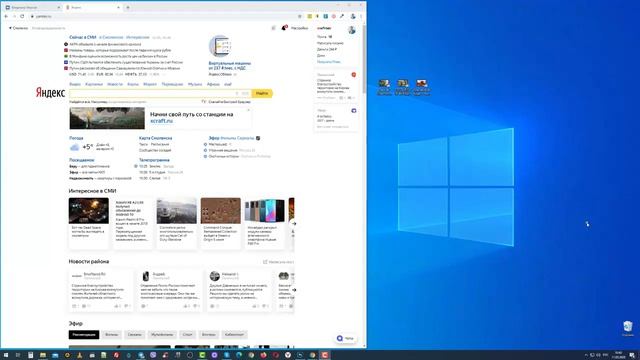640x360 pixels.
Task: Show next Интересное в СМИ cards arrow
Action: 293,224
